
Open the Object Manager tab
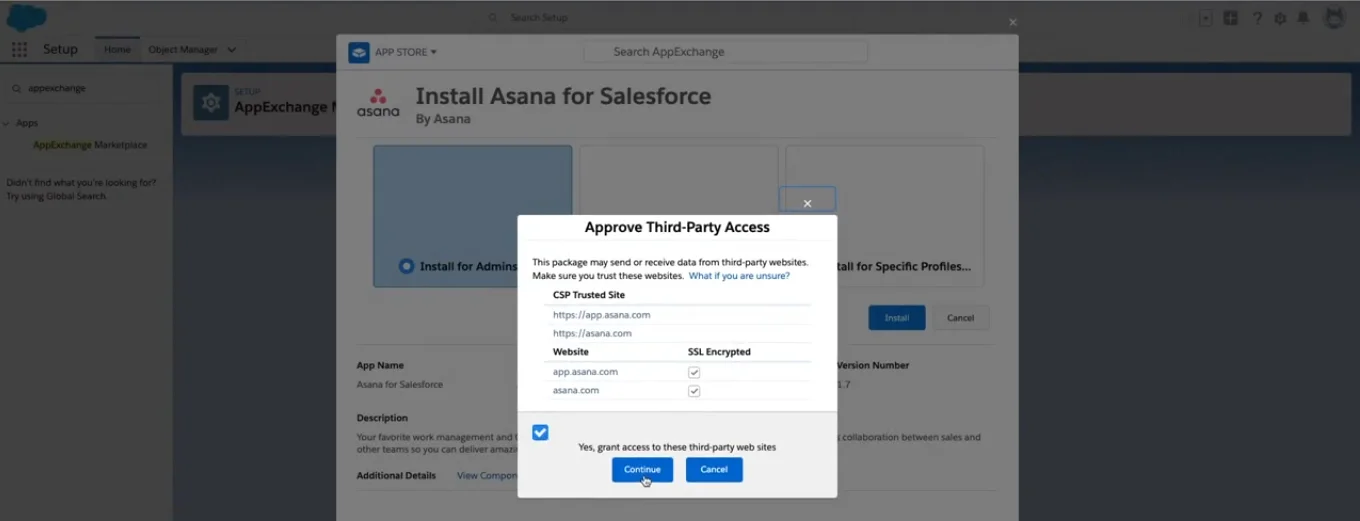point(181,50)
